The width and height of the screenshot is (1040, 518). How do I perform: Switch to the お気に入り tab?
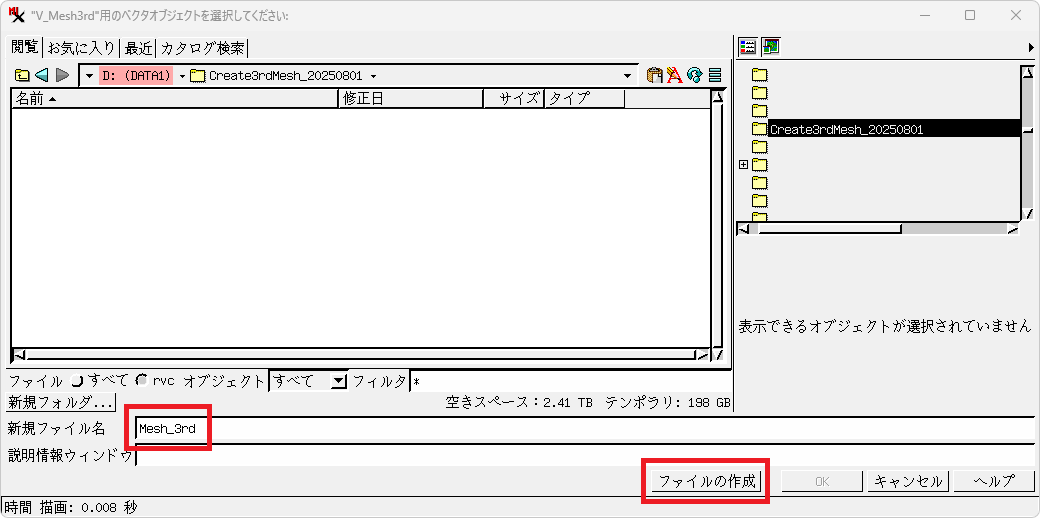tap(81, 48)
